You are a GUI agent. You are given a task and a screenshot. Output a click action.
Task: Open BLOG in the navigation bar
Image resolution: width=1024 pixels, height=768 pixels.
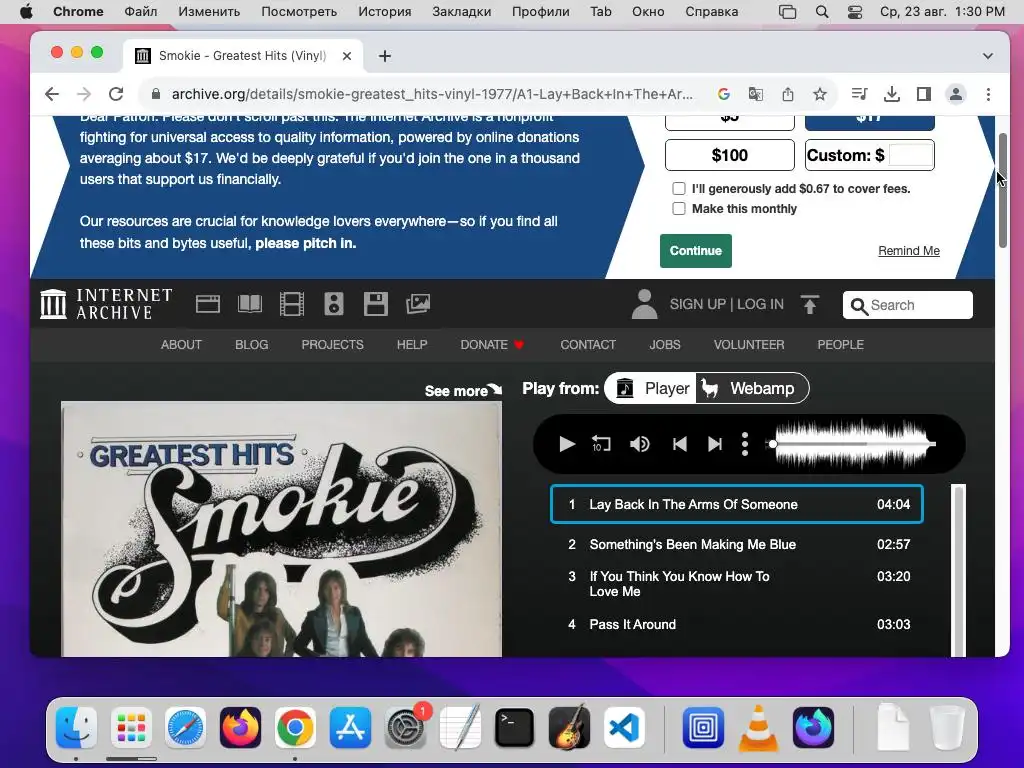click(x=251, y=345)
